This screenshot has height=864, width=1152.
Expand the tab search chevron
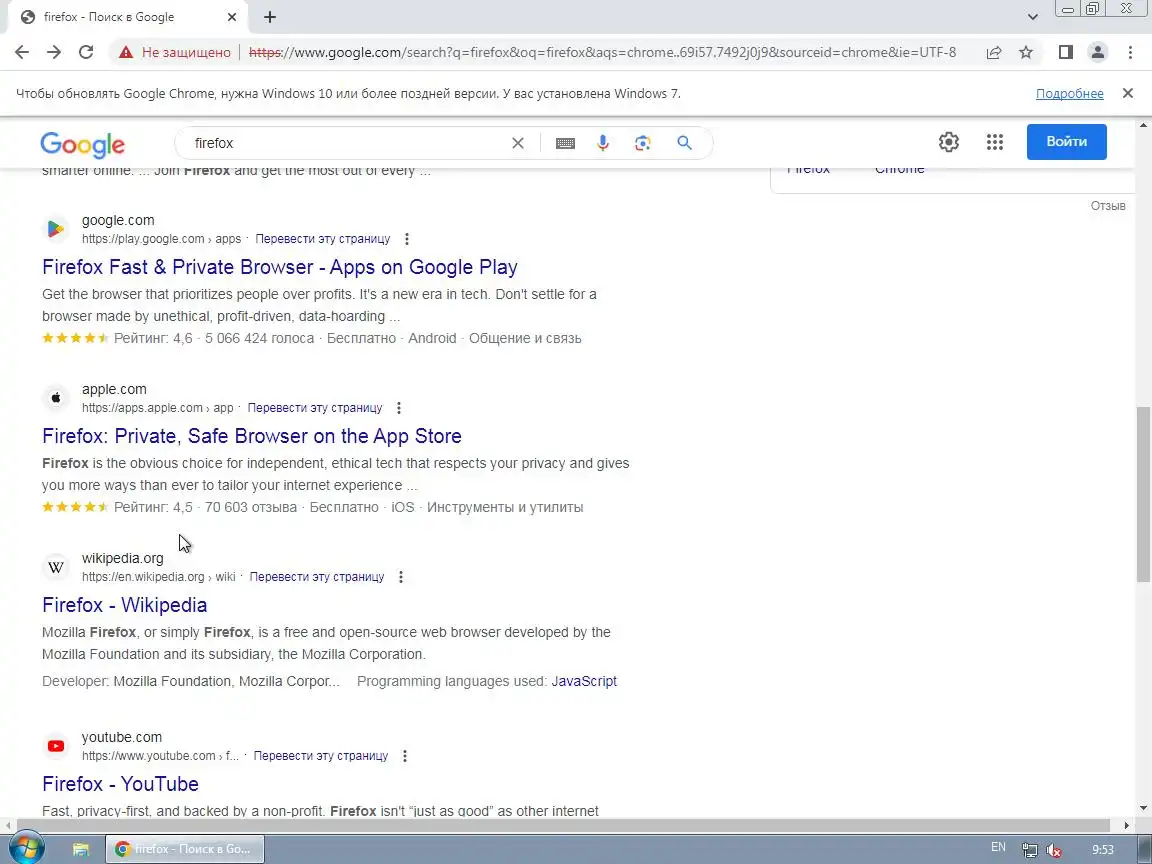(x=1032, y=17)
